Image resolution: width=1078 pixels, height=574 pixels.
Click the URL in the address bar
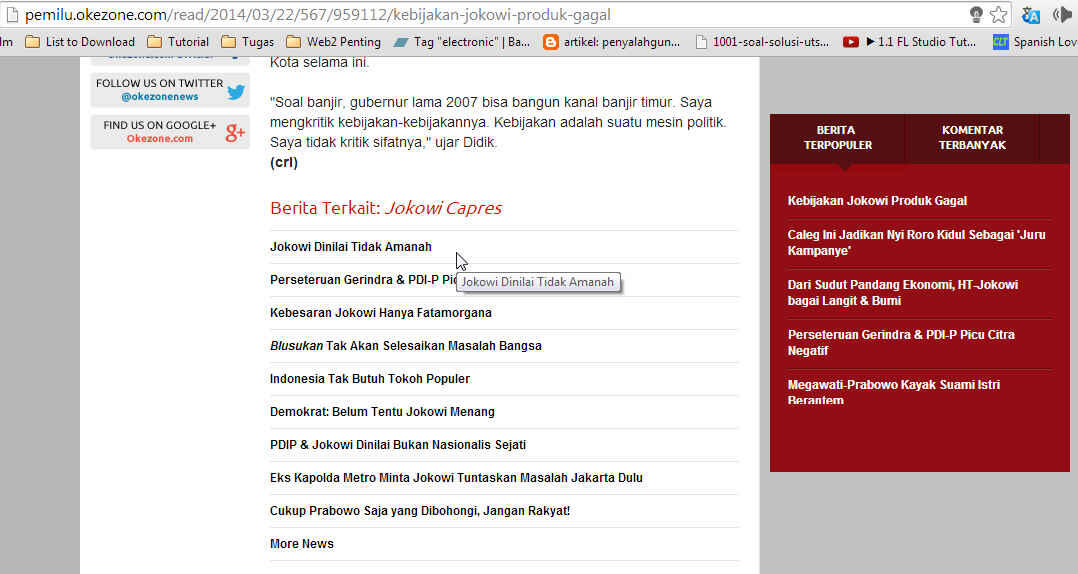[x=318, y=14]
